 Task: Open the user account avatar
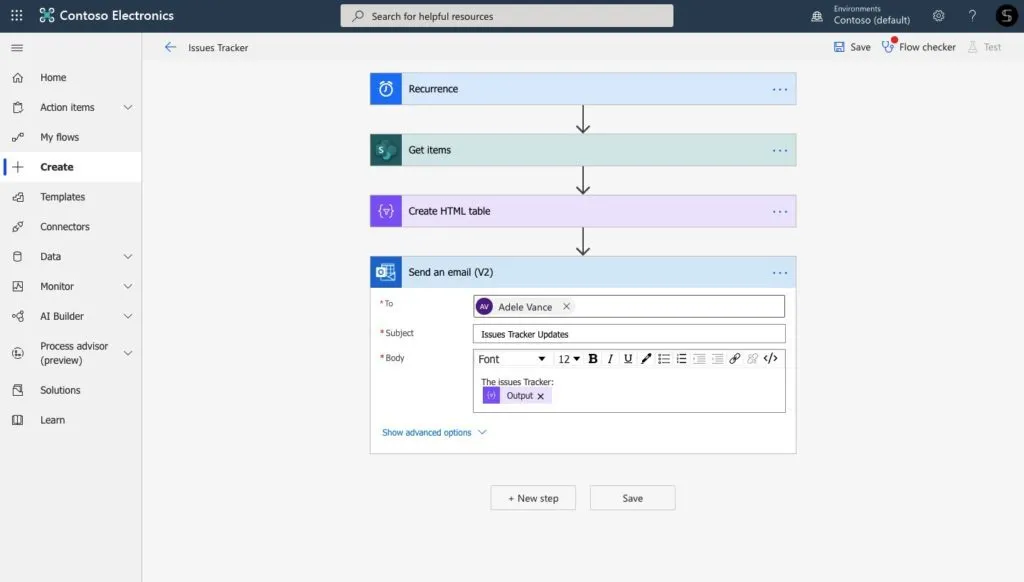(x=1006, y=16)
